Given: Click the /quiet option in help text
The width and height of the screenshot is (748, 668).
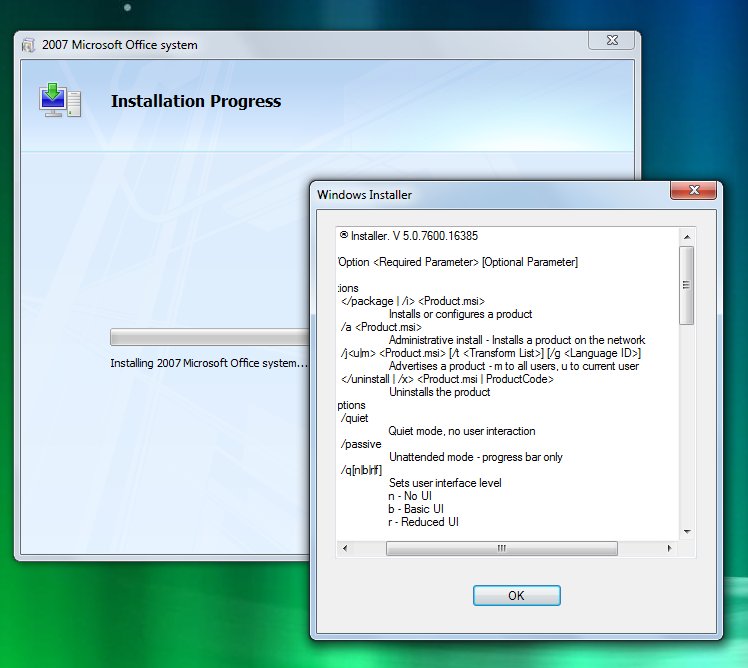Looking at the screenshot, I should (x=357, y=418).
